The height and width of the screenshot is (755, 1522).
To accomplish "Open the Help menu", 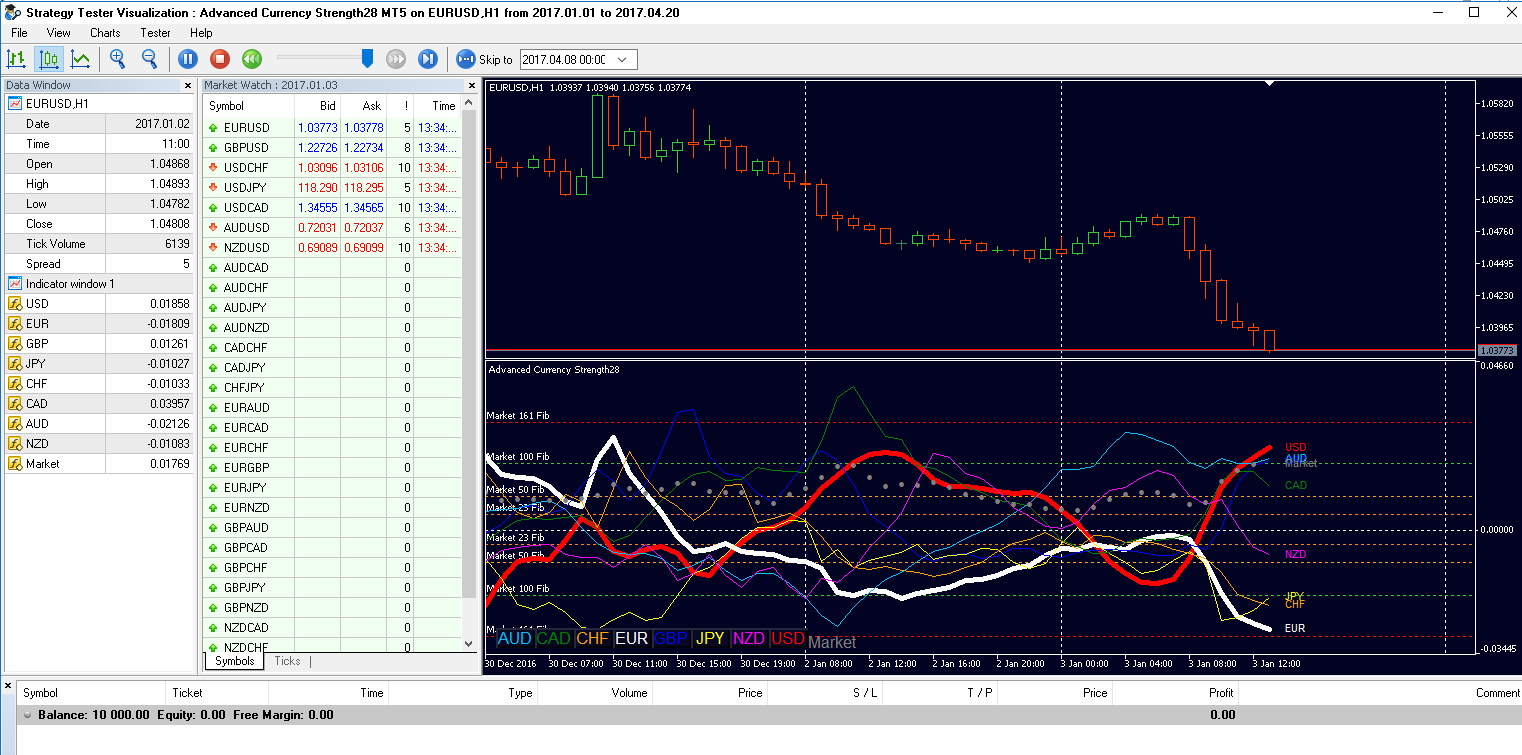I will point(201,33).
